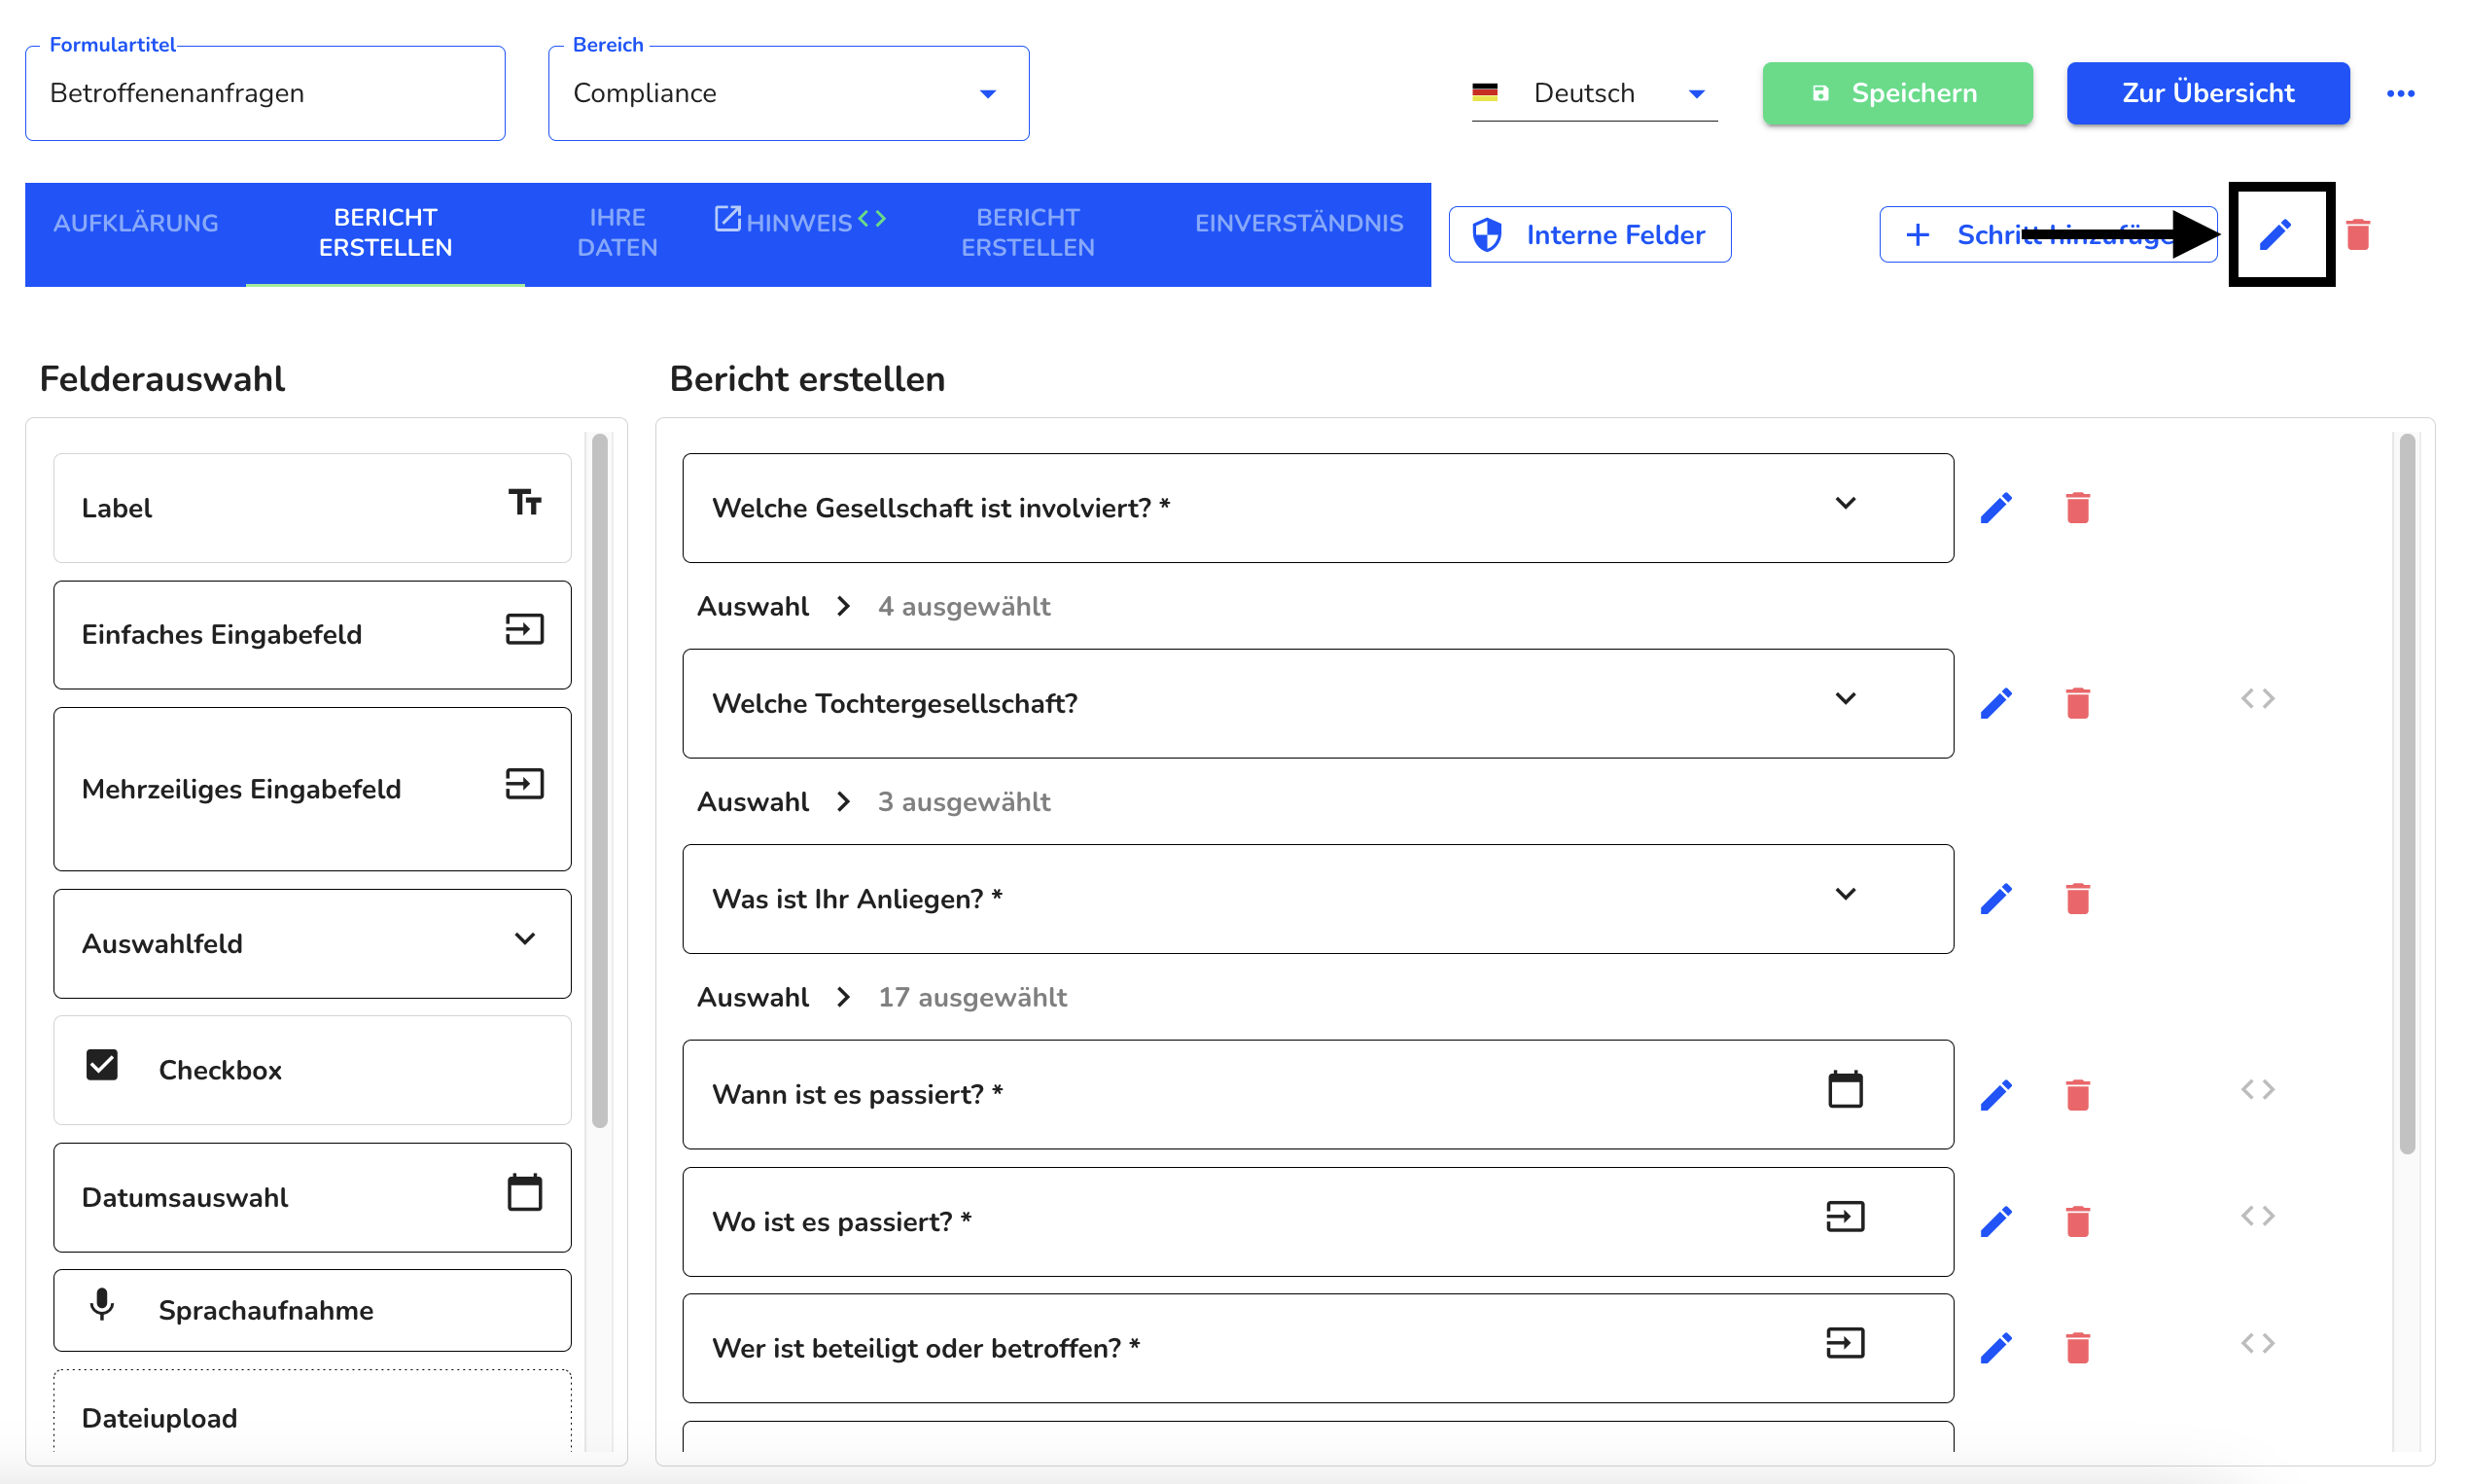
Task: Click the green Speichern button
Action: coord(1897,93)
